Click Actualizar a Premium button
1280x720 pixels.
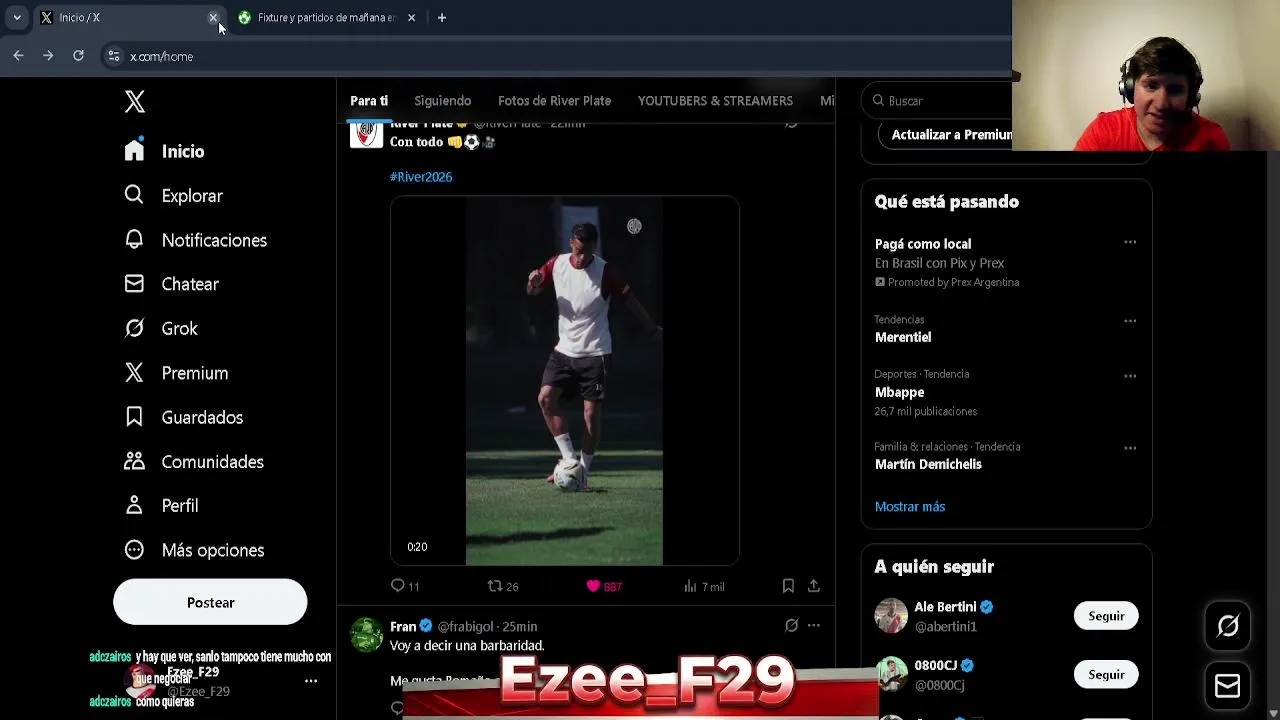tap(945, 134)
